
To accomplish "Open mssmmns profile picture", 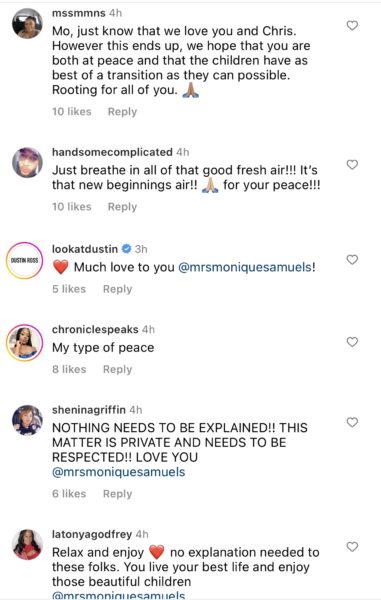I will tap(27, 24).
